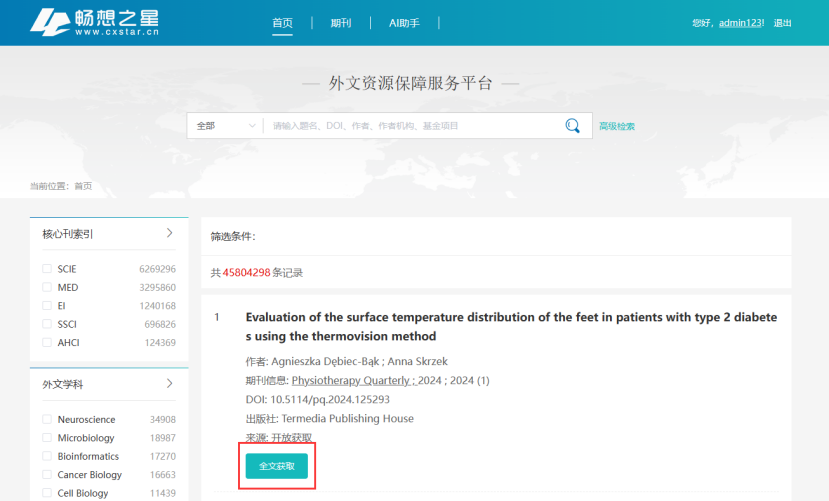Check the SCIE checkbox
Screen dimensions: 829x501
[47, 269]
